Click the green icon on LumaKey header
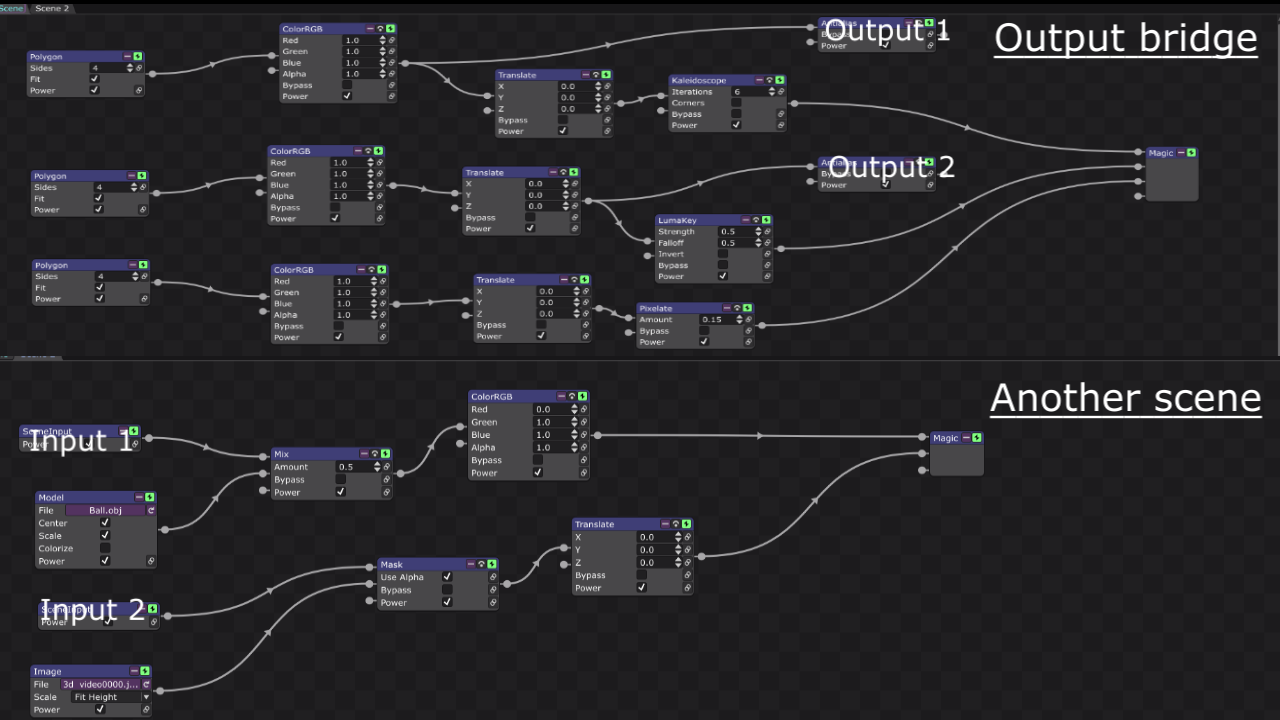 coord(766,220)
